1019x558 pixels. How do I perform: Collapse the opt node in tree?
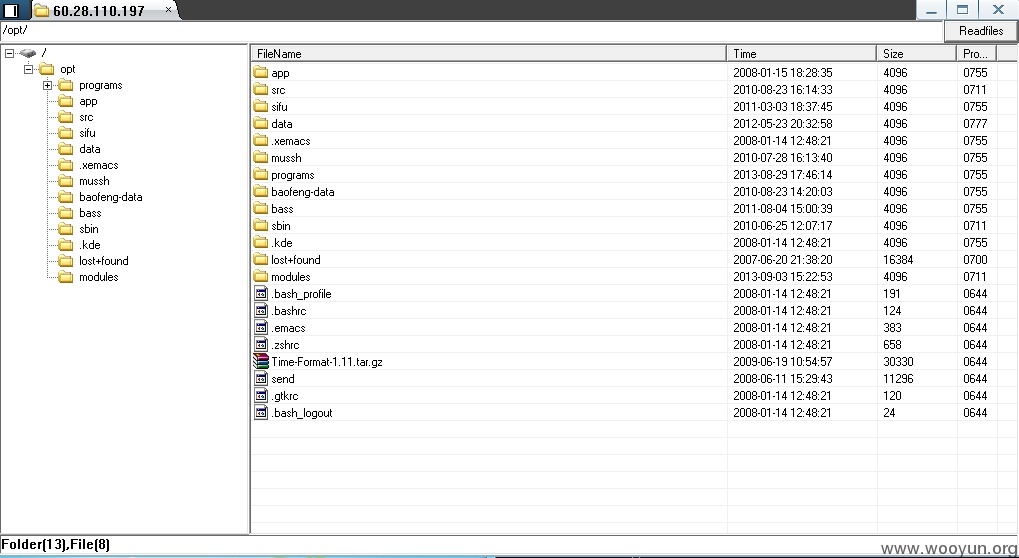29,69
